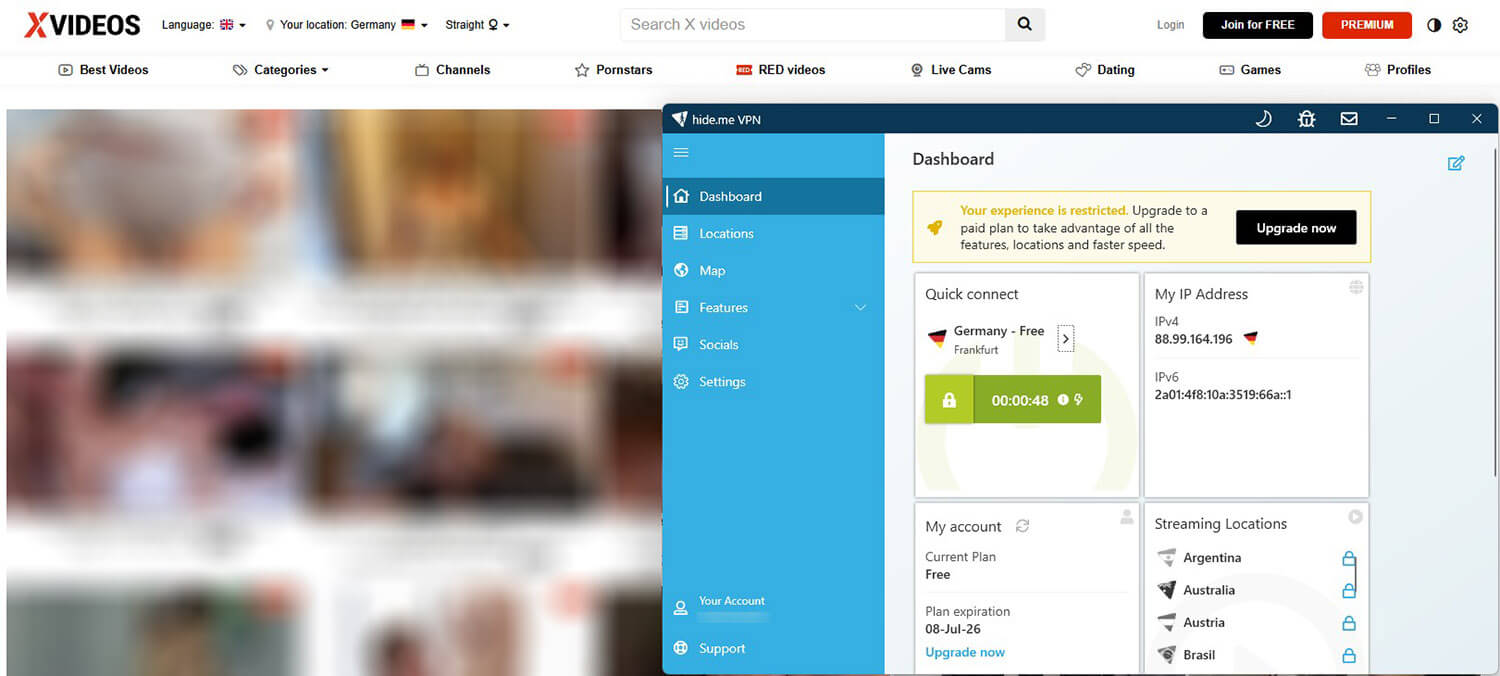Click the German flag beside the IPv4 address

[x=1250, y=339]
